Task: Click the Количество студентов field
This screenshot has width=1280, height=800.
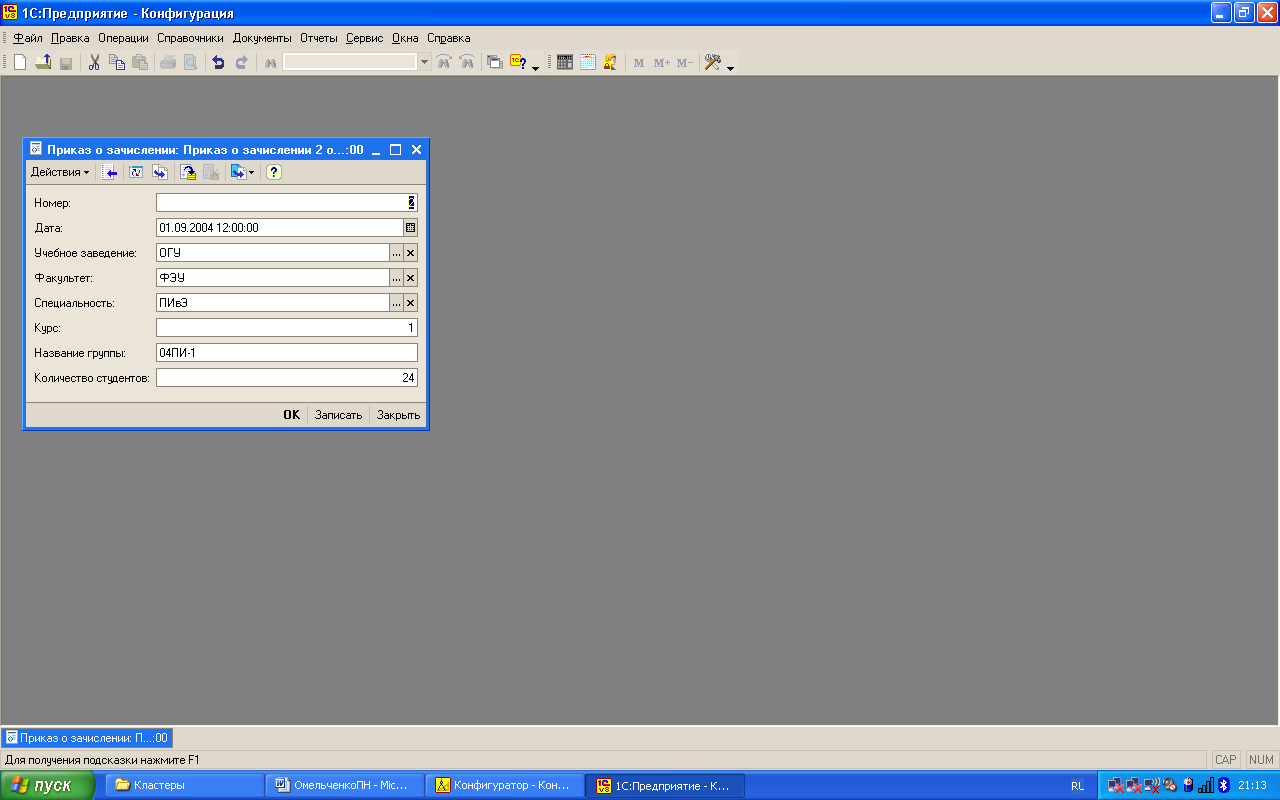Action: pyautogui.click(x=287, y=378)
